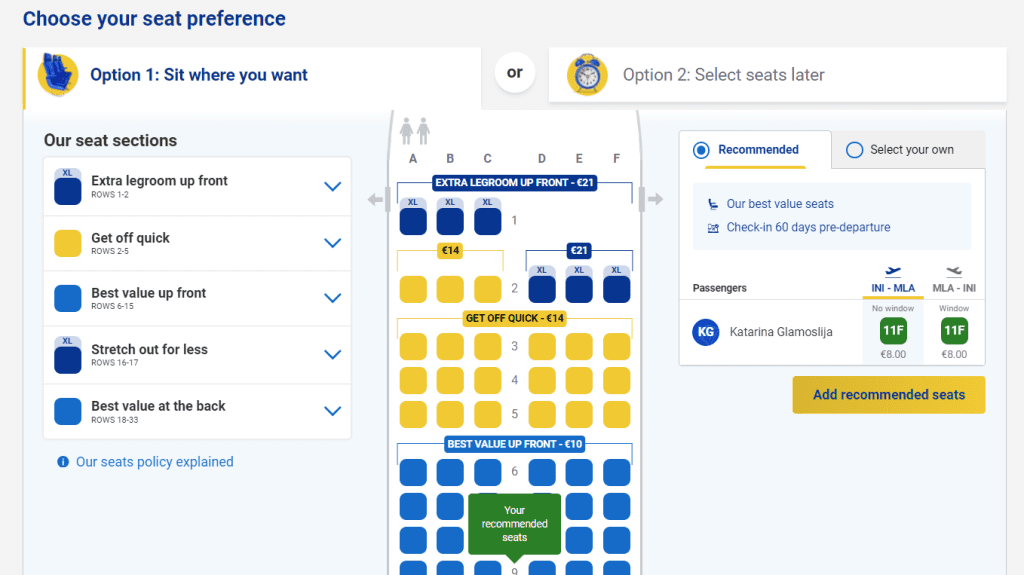Select the 'Select your own' radio option
Image resolution: width=1024 pixels, height=575 pixels.
pos(854,150)
